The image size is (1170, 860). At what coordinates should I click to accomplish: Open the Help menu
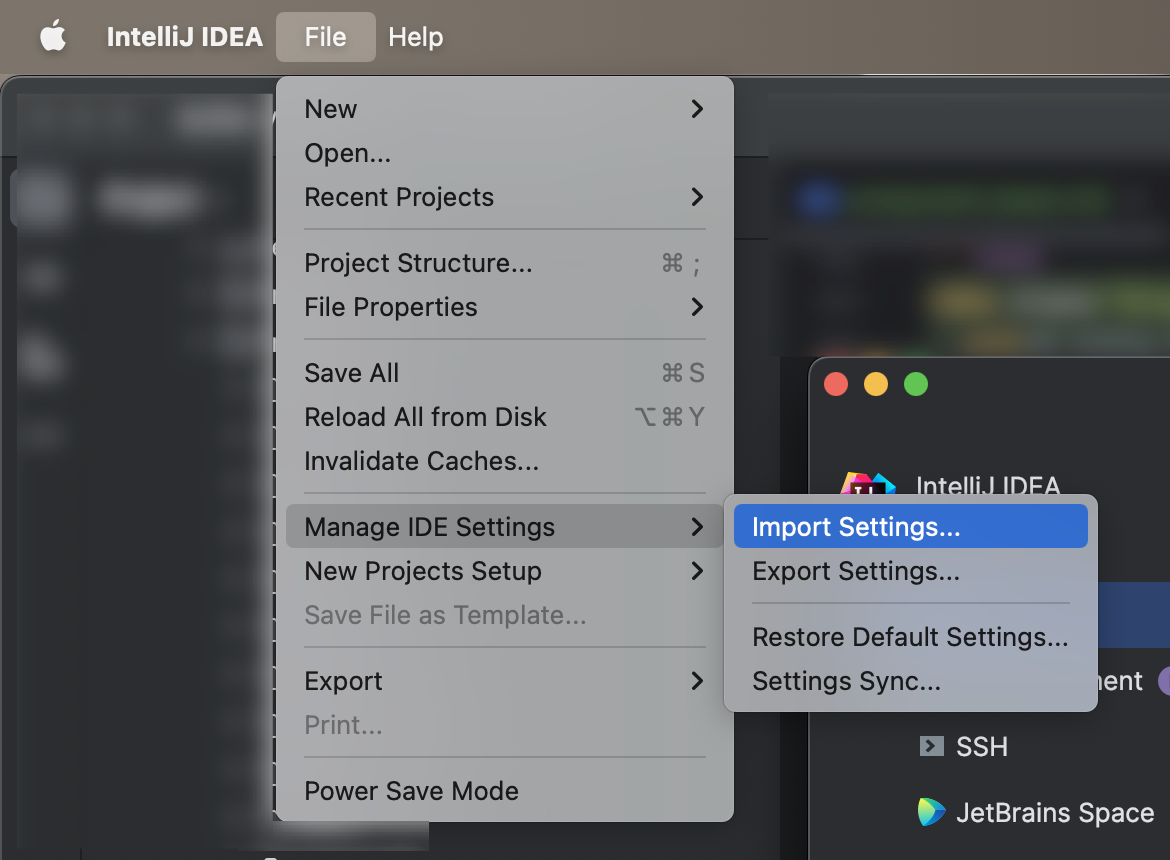click(415, 37)
